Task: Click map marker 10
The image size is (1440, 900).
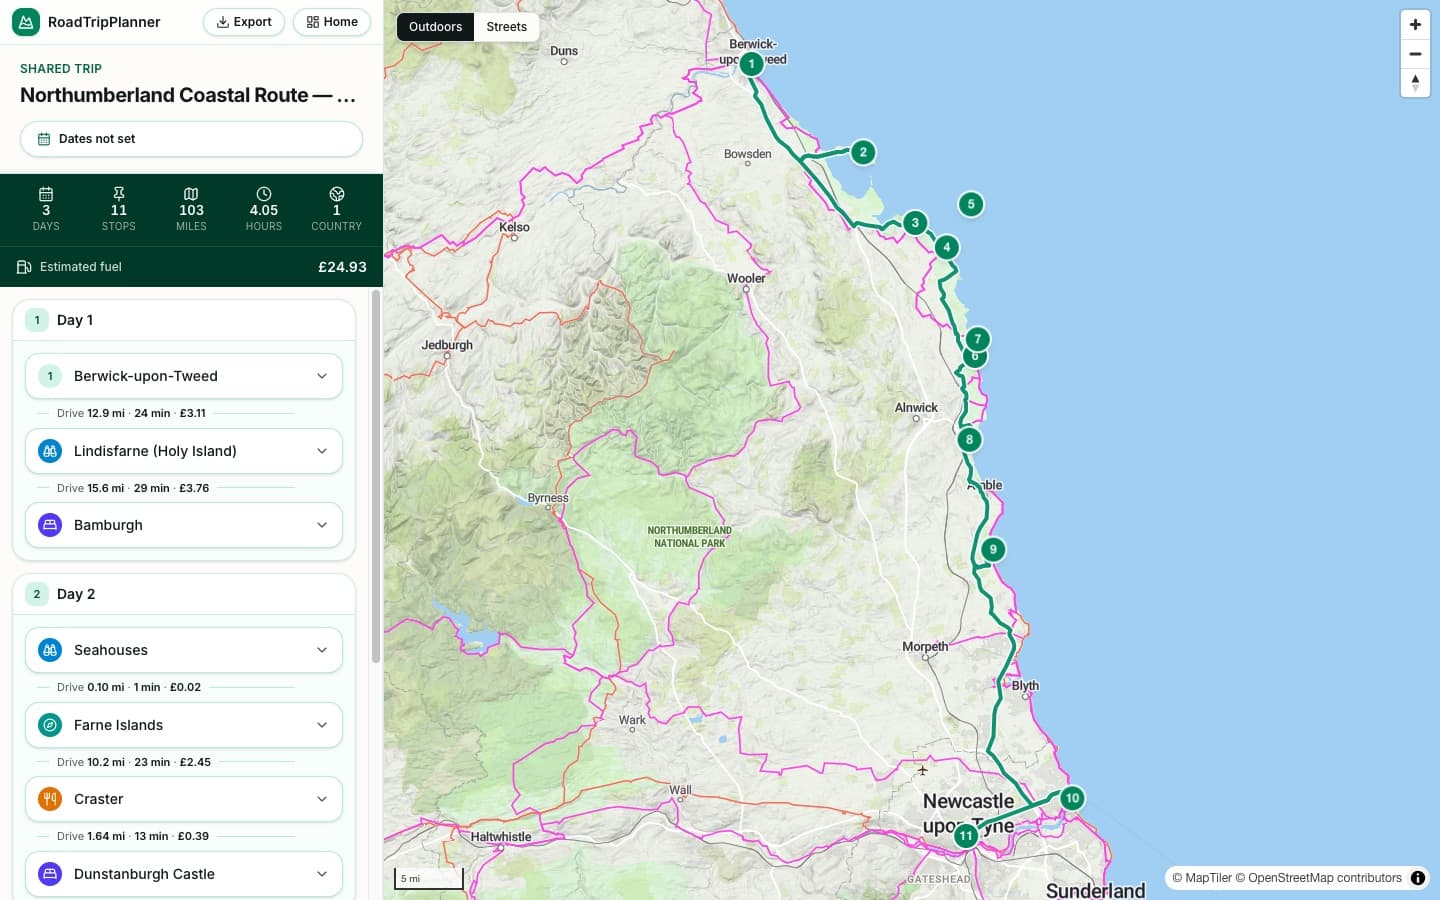Action: coord(1072,798)
